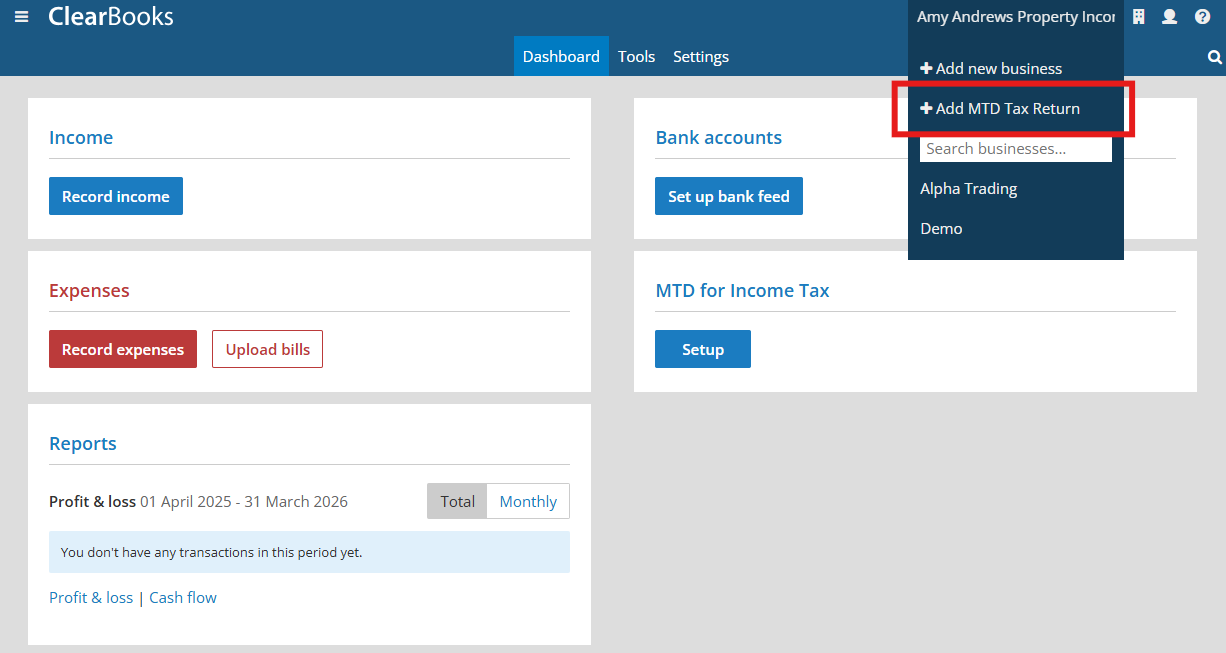Select Alpha Trading from the business list

(x=968, y=188)
